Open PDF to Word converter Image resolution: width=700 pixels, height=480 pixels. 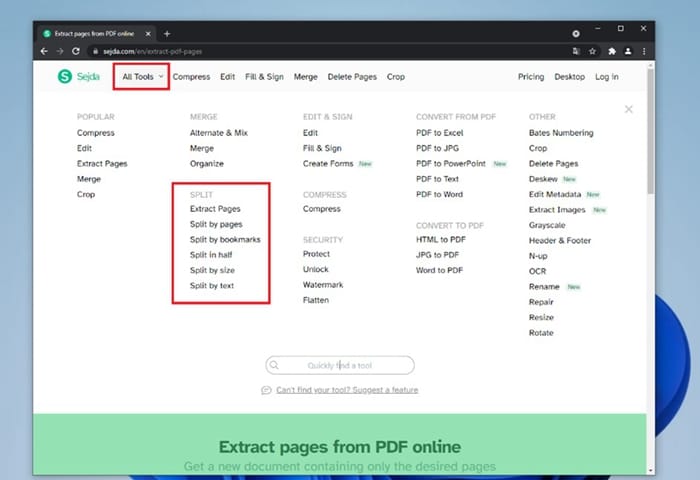click(x=439, y=194)
